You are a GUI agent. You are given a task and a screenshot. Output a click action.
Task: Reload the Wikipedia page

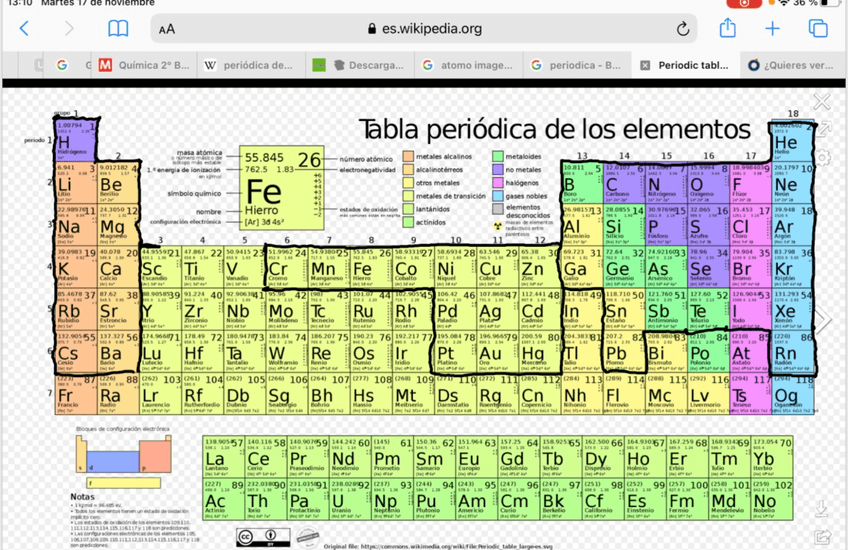[683, 29]
